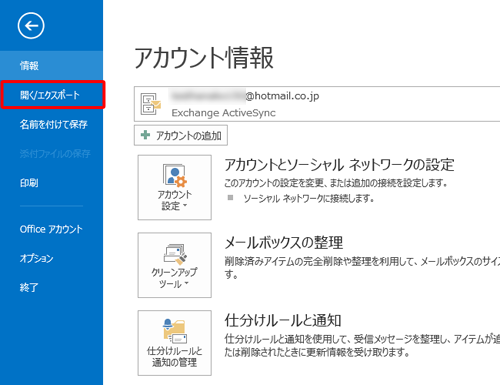The width and height of the screenshot is (500, 385).
Task: Click the mail account cabinet icon
Action: 151,104
